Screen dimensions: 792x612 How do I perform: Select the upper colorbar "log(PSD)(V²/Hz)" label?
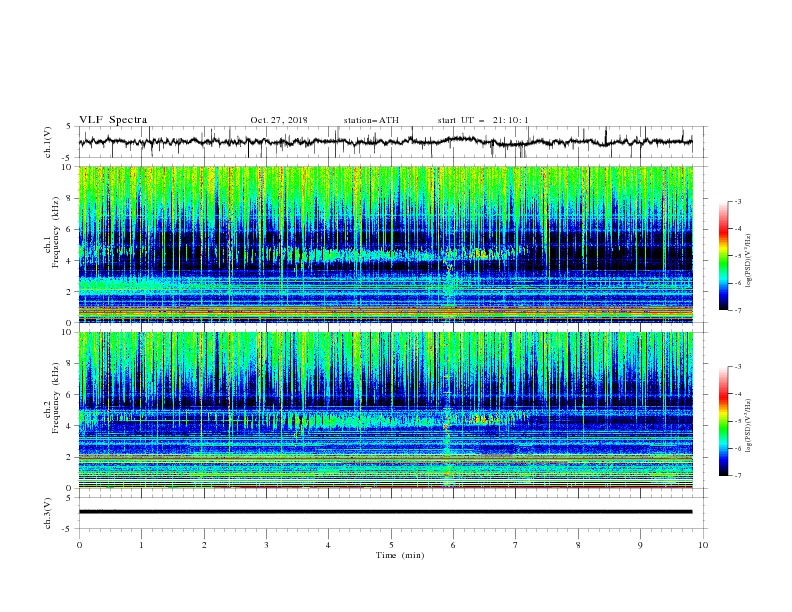pos(749,261)
